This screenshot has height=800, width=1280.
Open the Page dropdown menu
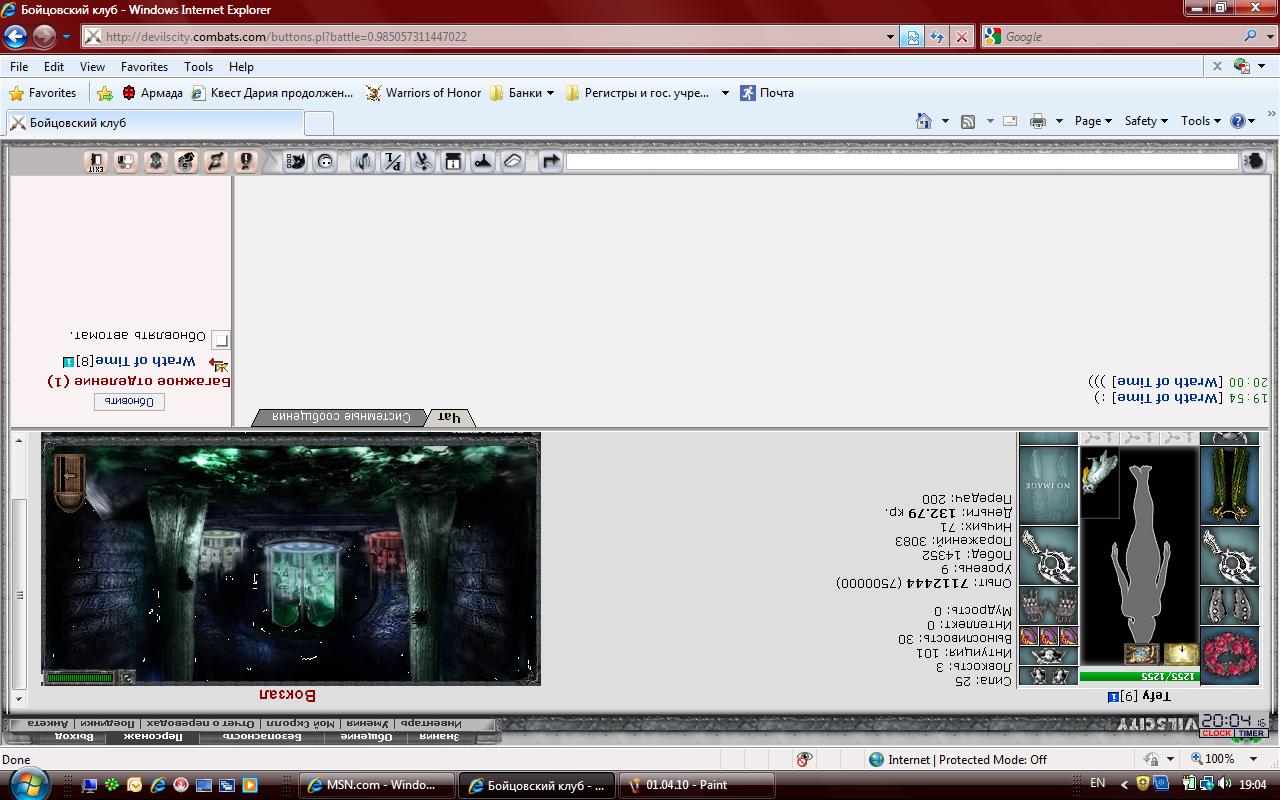pos(1093,121)
